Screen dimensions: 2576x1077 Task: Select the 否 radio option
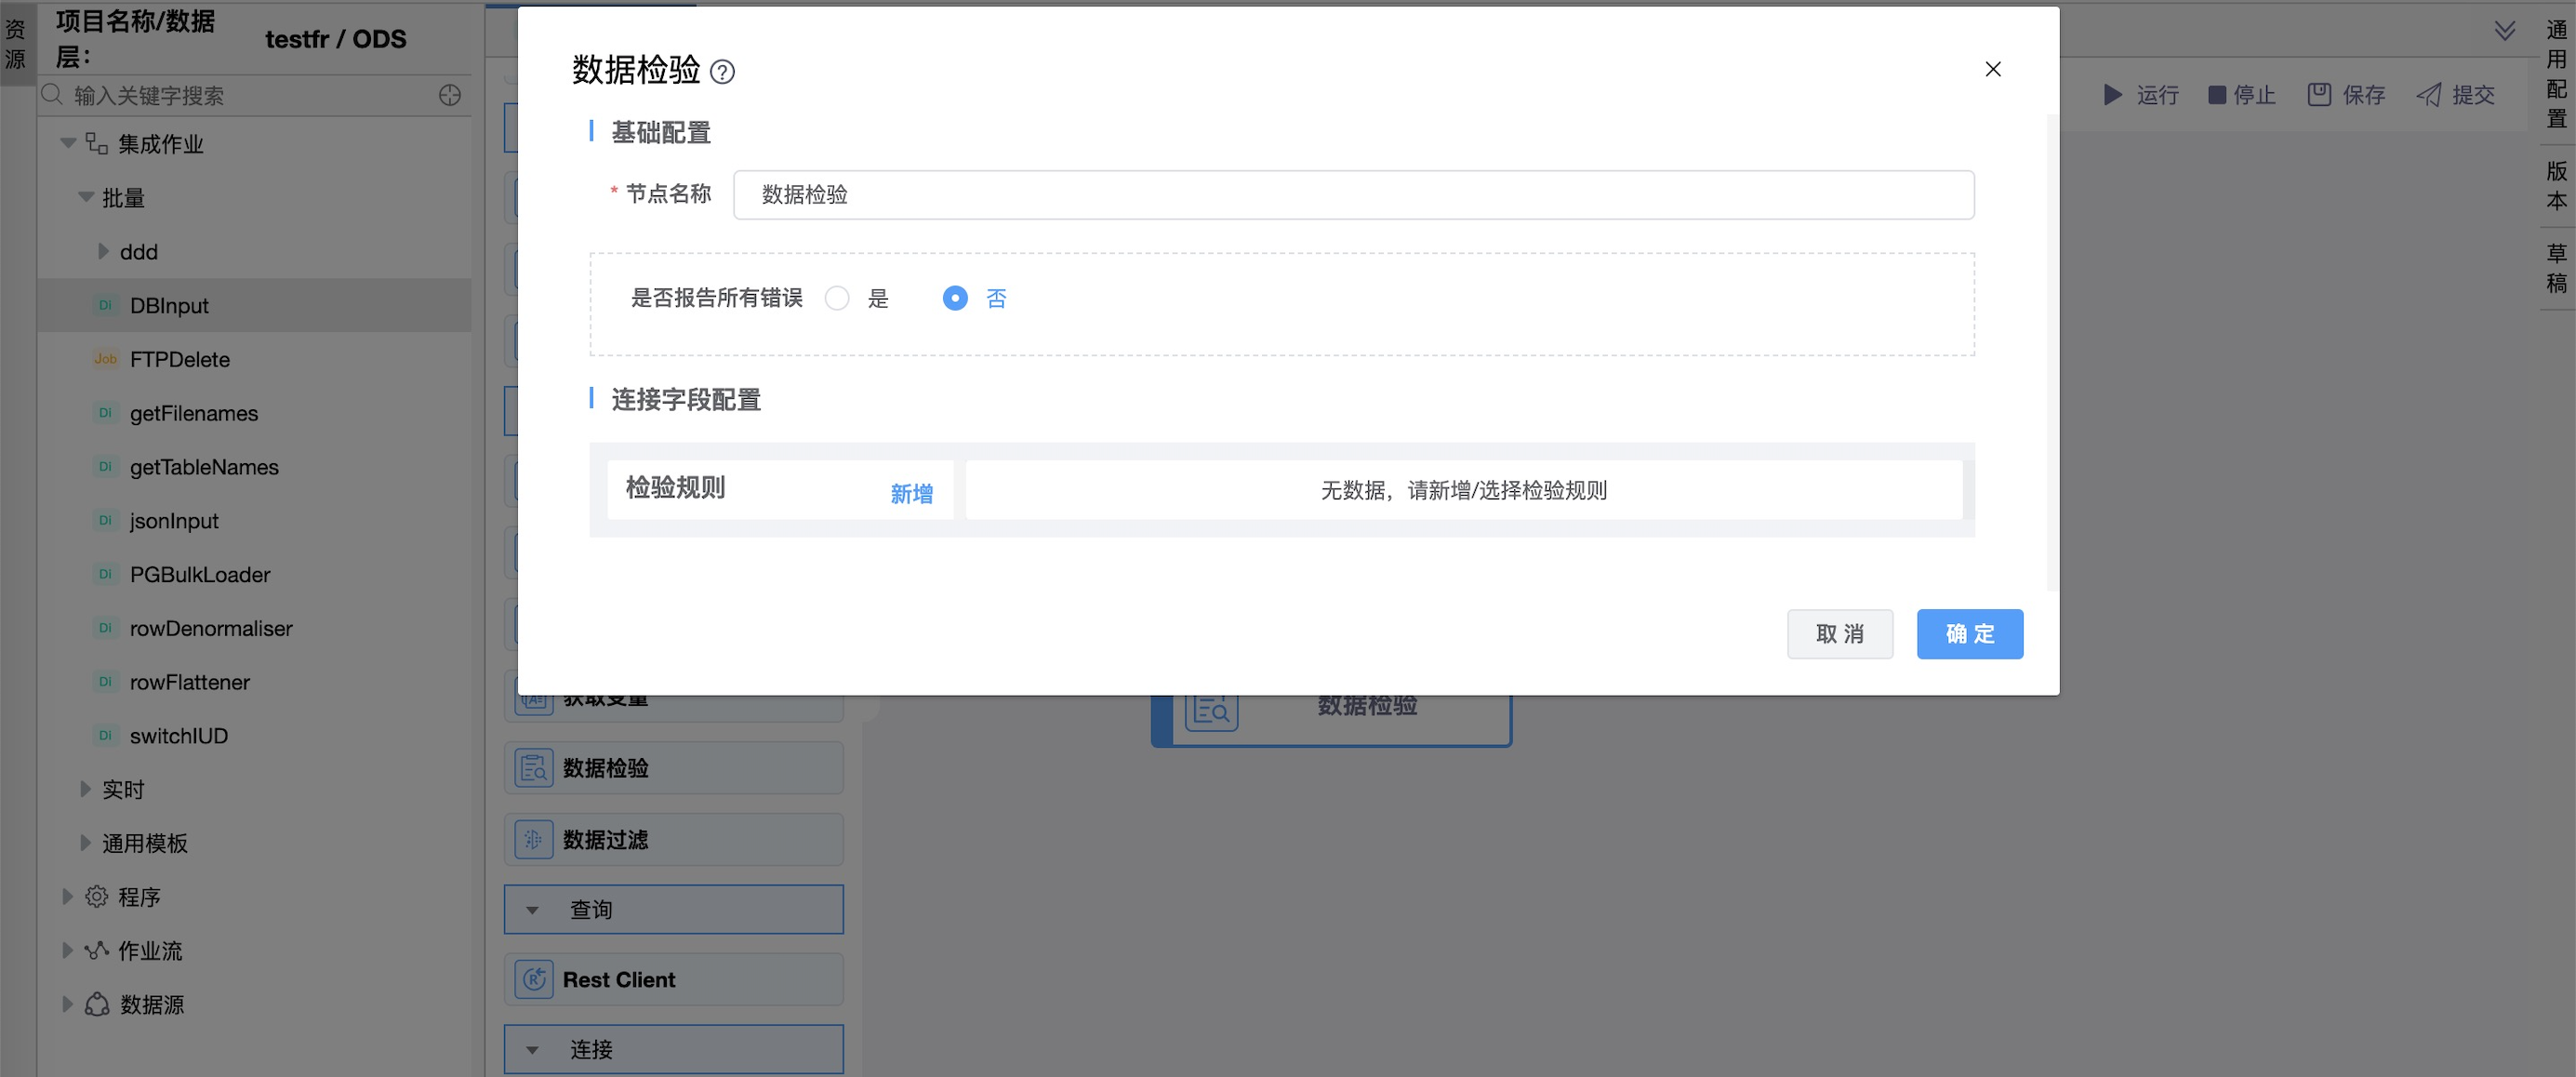tap(955, 298)
